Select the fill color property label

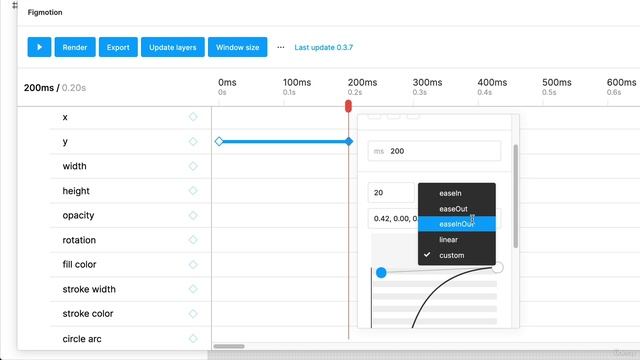click(x=79, y=264)
